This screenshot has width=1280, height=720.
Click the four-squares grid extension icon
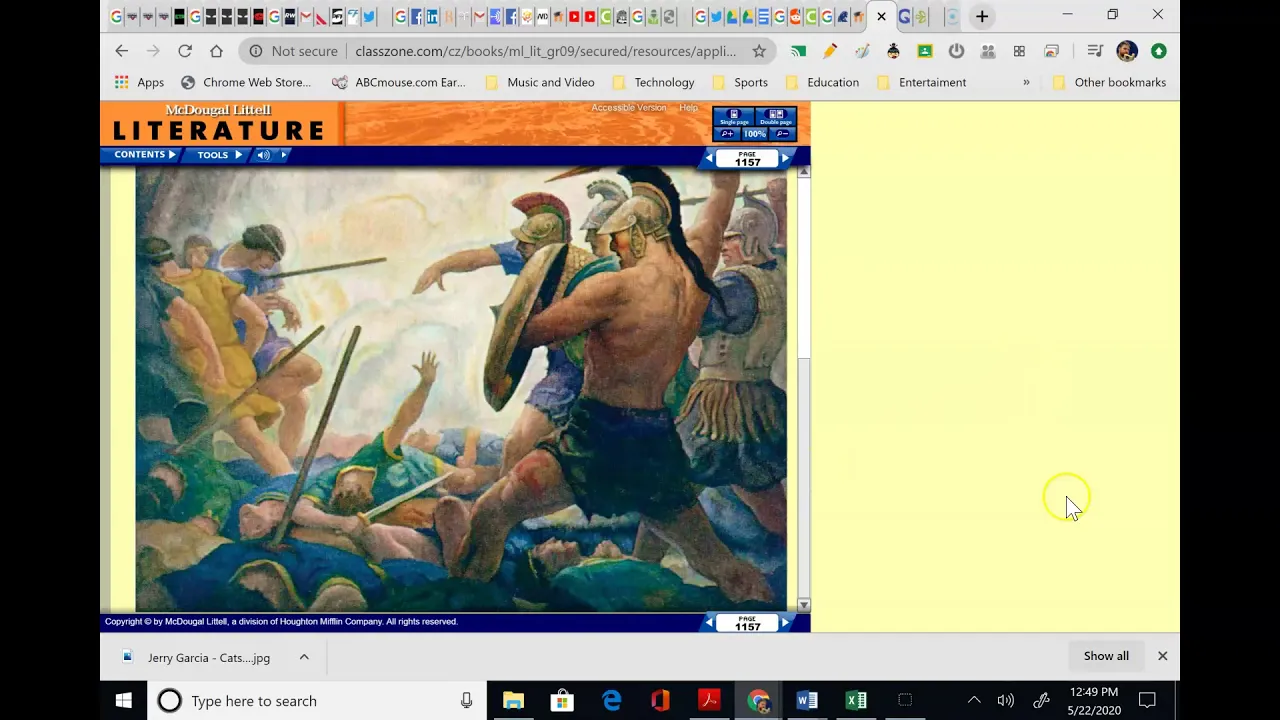[x=1019, y=51]
